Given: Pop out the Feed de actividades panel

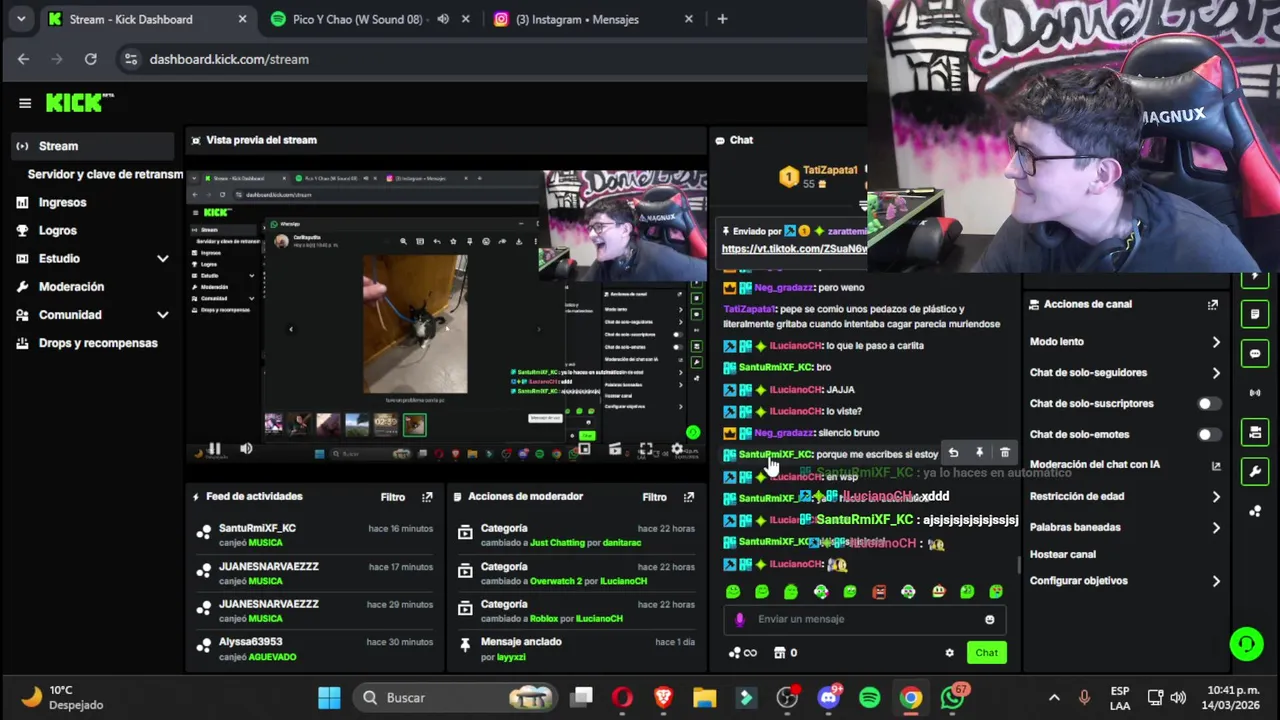Looking at the screenshot, I should (427, 497).
